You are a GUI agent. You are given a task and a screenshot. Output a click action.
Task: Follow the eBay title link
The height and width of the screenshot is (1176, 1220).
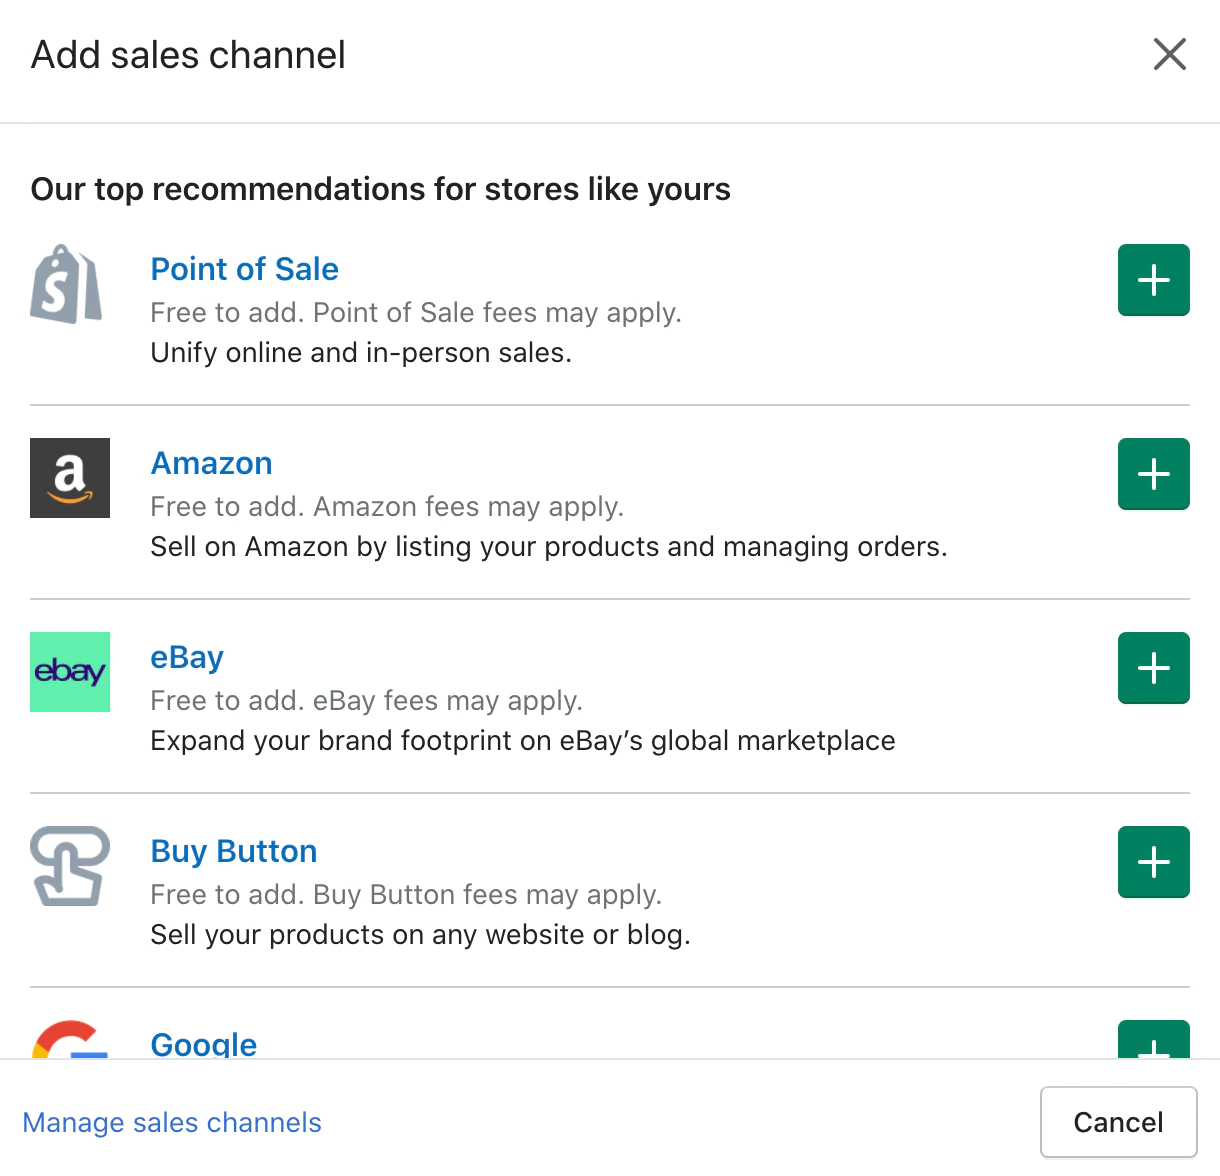(187, 657)
